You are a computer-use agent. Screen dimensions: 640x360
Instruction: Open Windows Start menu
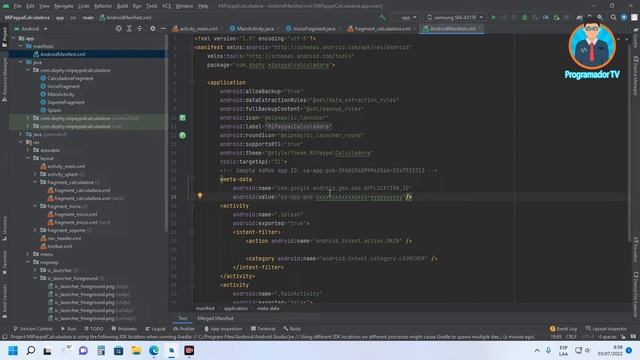click(x=13, y=351)
